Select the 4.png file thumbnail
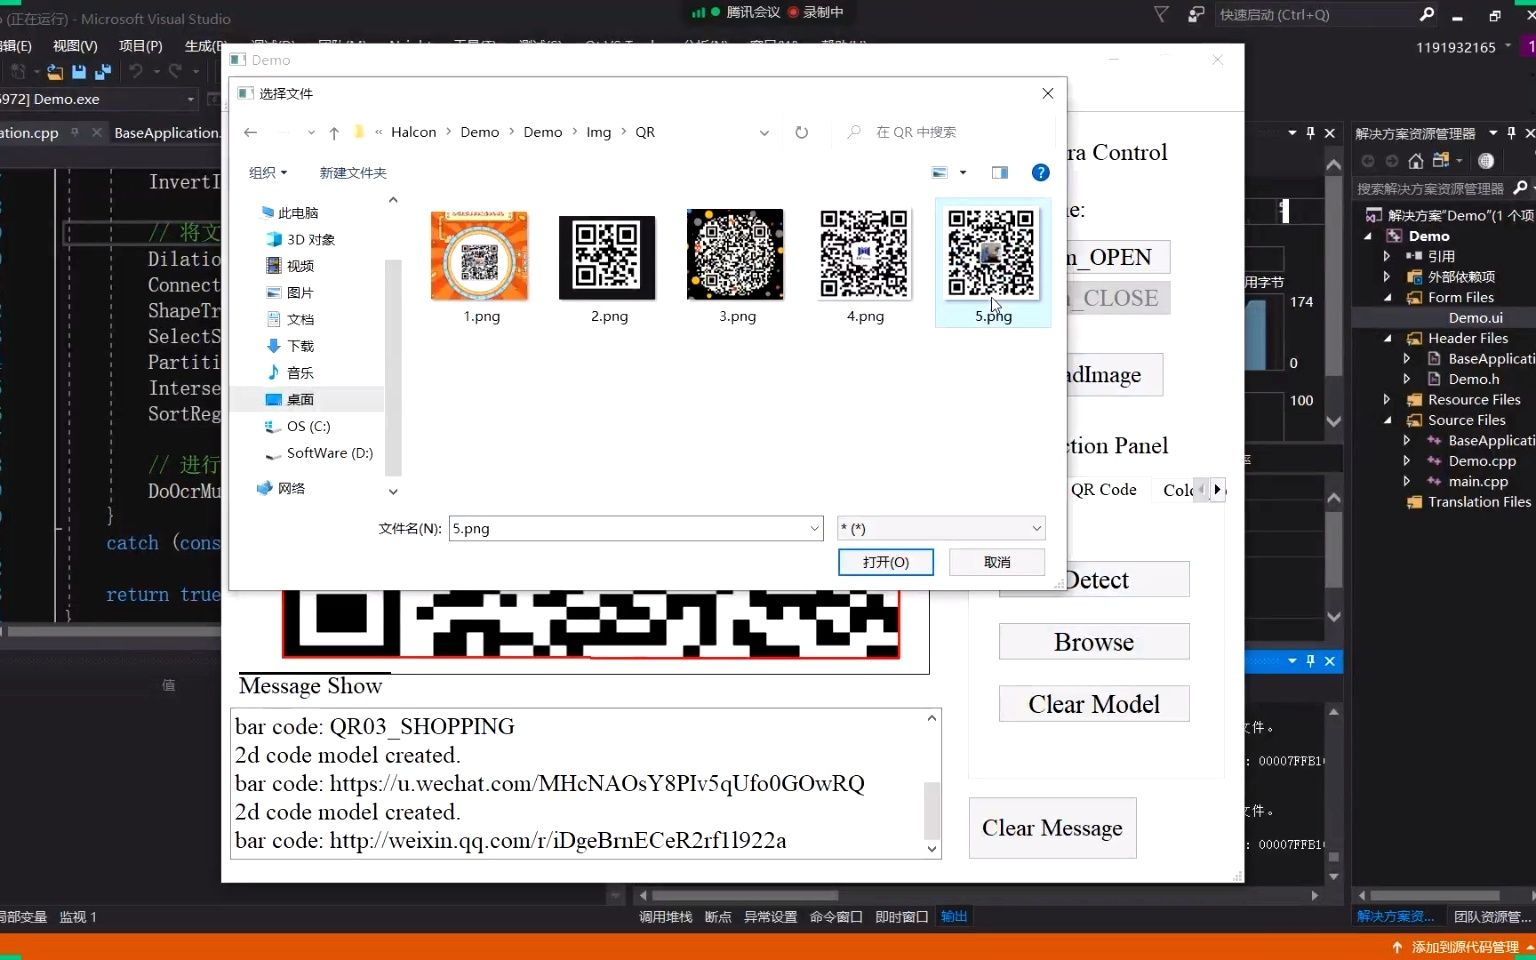Image resolution: width=1536 pixels, height=960 pixels. pyautogui.click(x=864, y=254)
